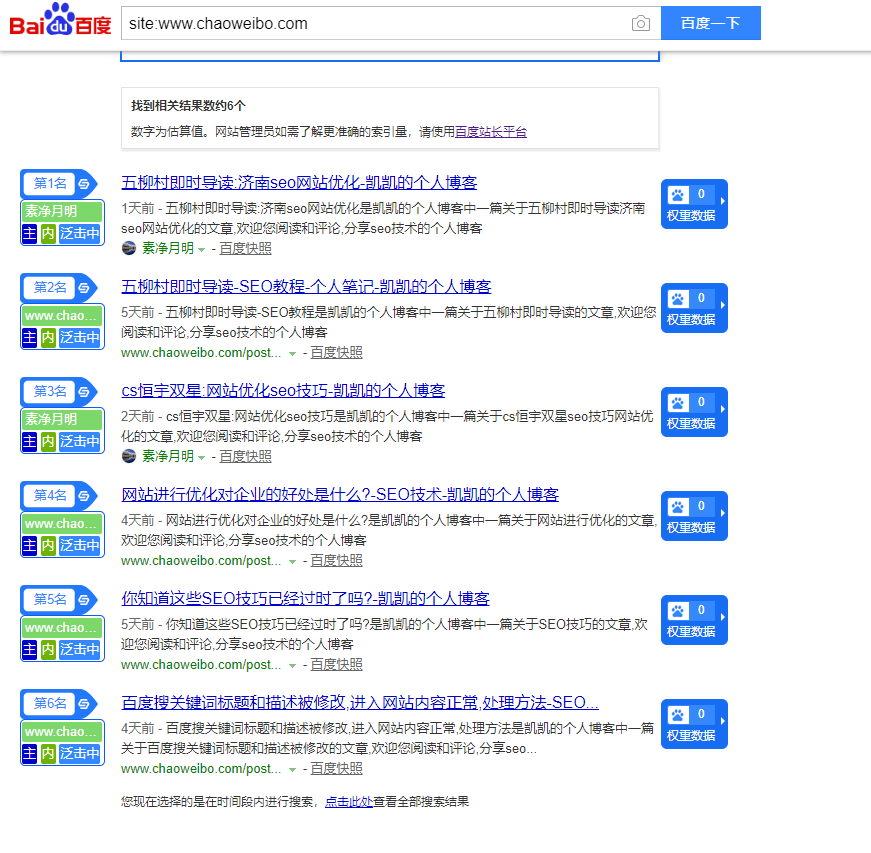Click www.chaoweibo.com/post URL in second result

click(x=201, y=353)
